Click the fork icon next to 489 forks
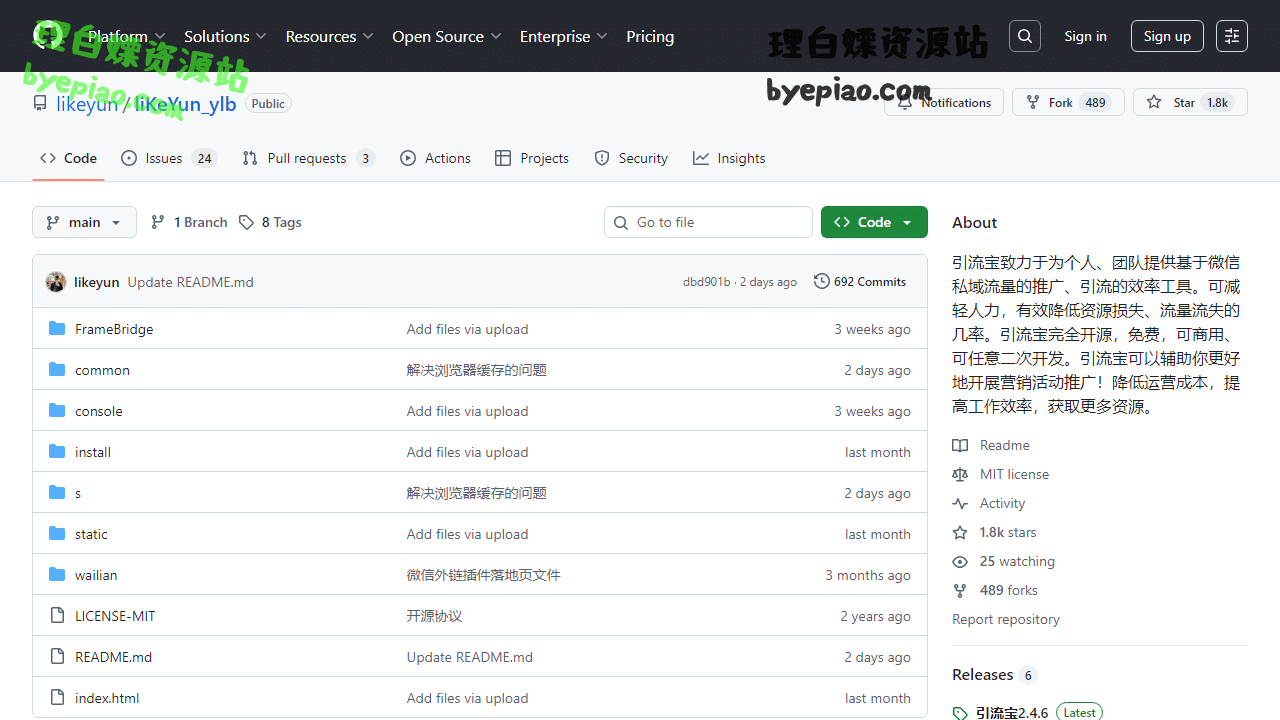This screenshot has height=720, width=1280. point(960,590)
